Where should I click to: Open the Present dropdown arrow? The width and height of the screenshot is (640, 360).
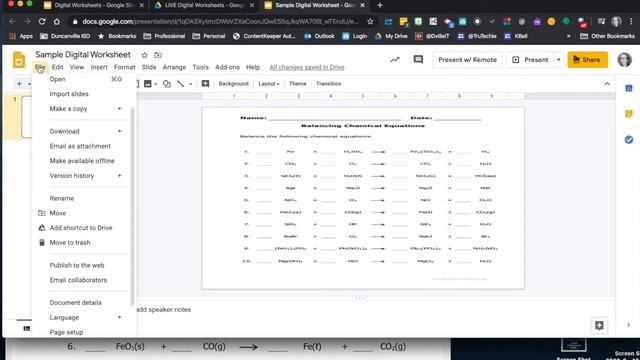pyautogui.click(x=558, y=60)
